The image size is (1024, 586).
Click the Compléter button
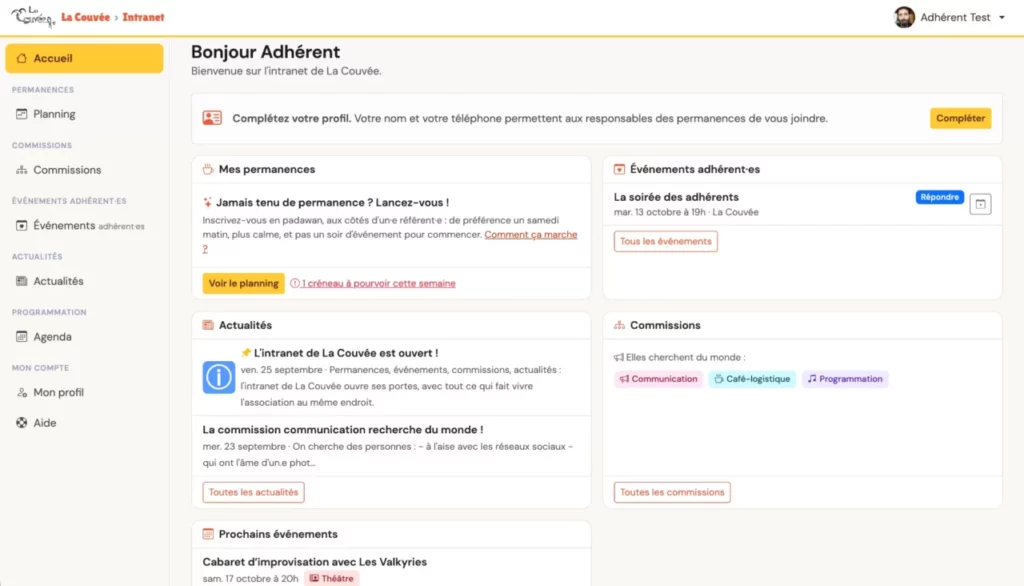click(960, 118)
